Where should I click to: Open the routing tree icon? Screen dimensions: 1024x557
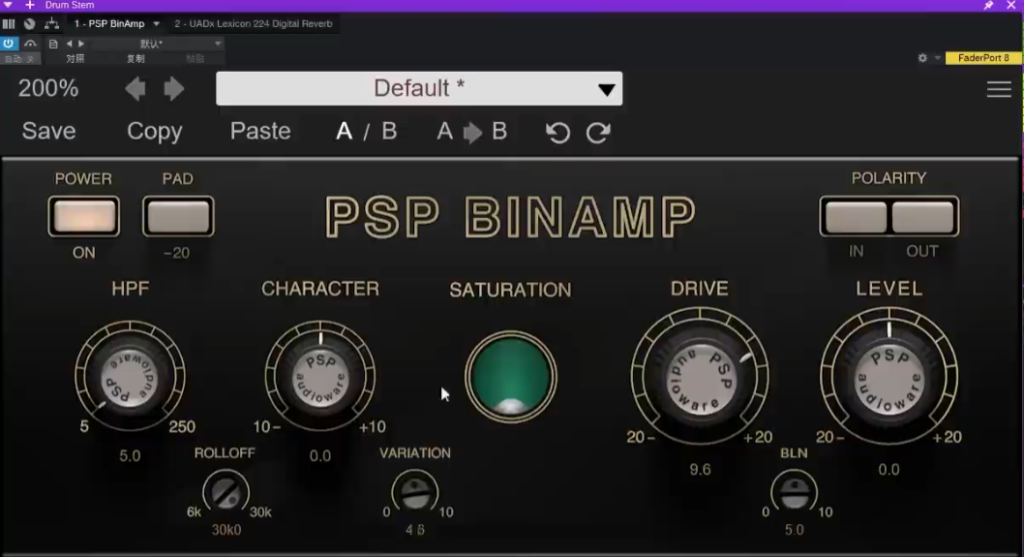point(52,24)
